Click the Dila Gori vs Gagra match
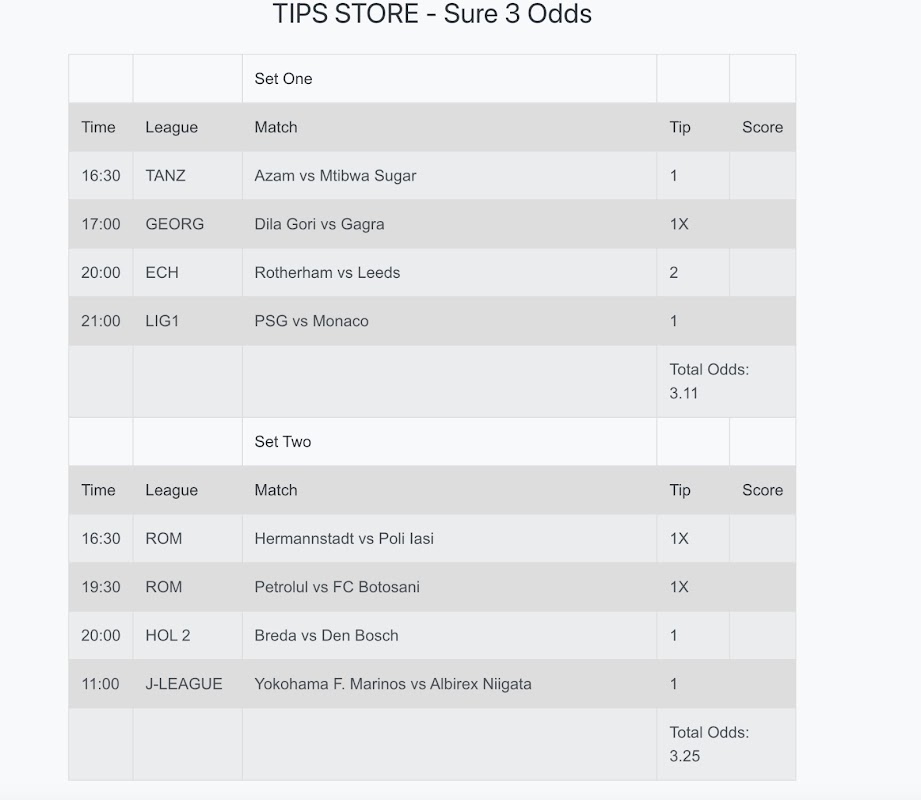The height and width of the screenshot is (800, 921). 319,224
